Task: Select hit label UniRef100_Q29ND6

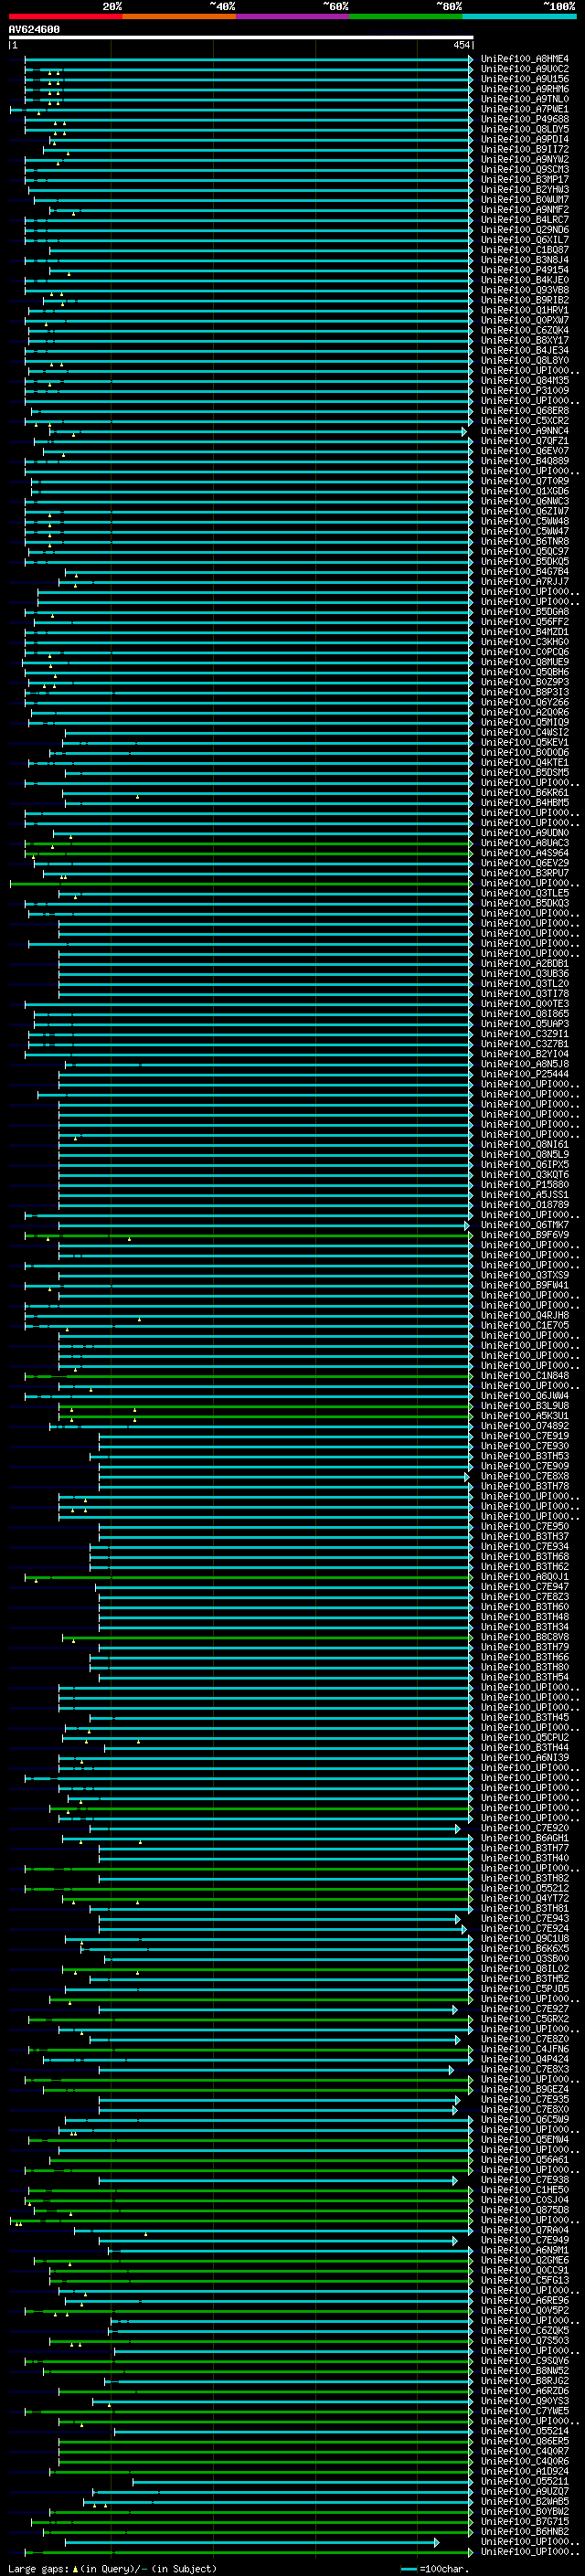Action: click(x=525, y=230)
